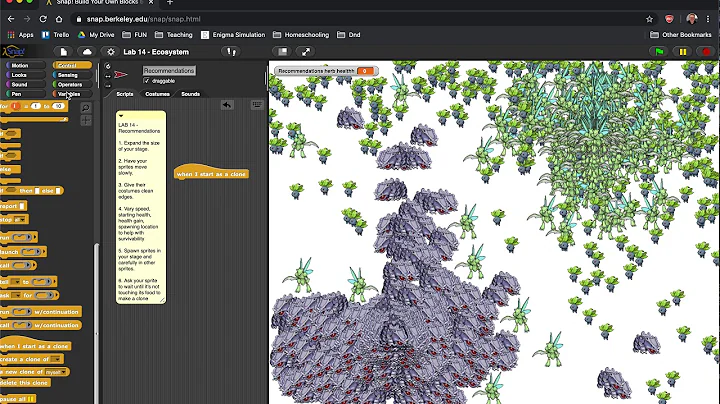Toggle the draggable checkbox
Image resolution: width=720 pixels, height=404 pixels.
tap(146, 81)
